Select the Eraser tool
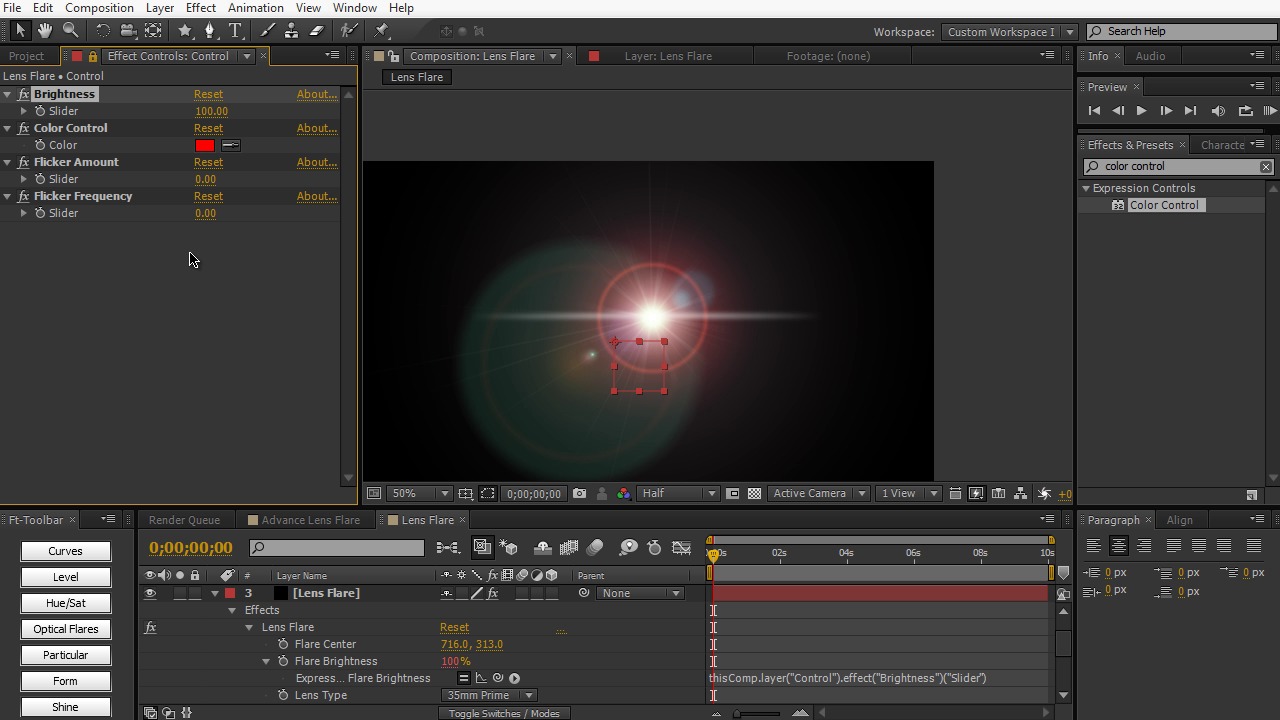1280x720 pixels. point(317,31)
